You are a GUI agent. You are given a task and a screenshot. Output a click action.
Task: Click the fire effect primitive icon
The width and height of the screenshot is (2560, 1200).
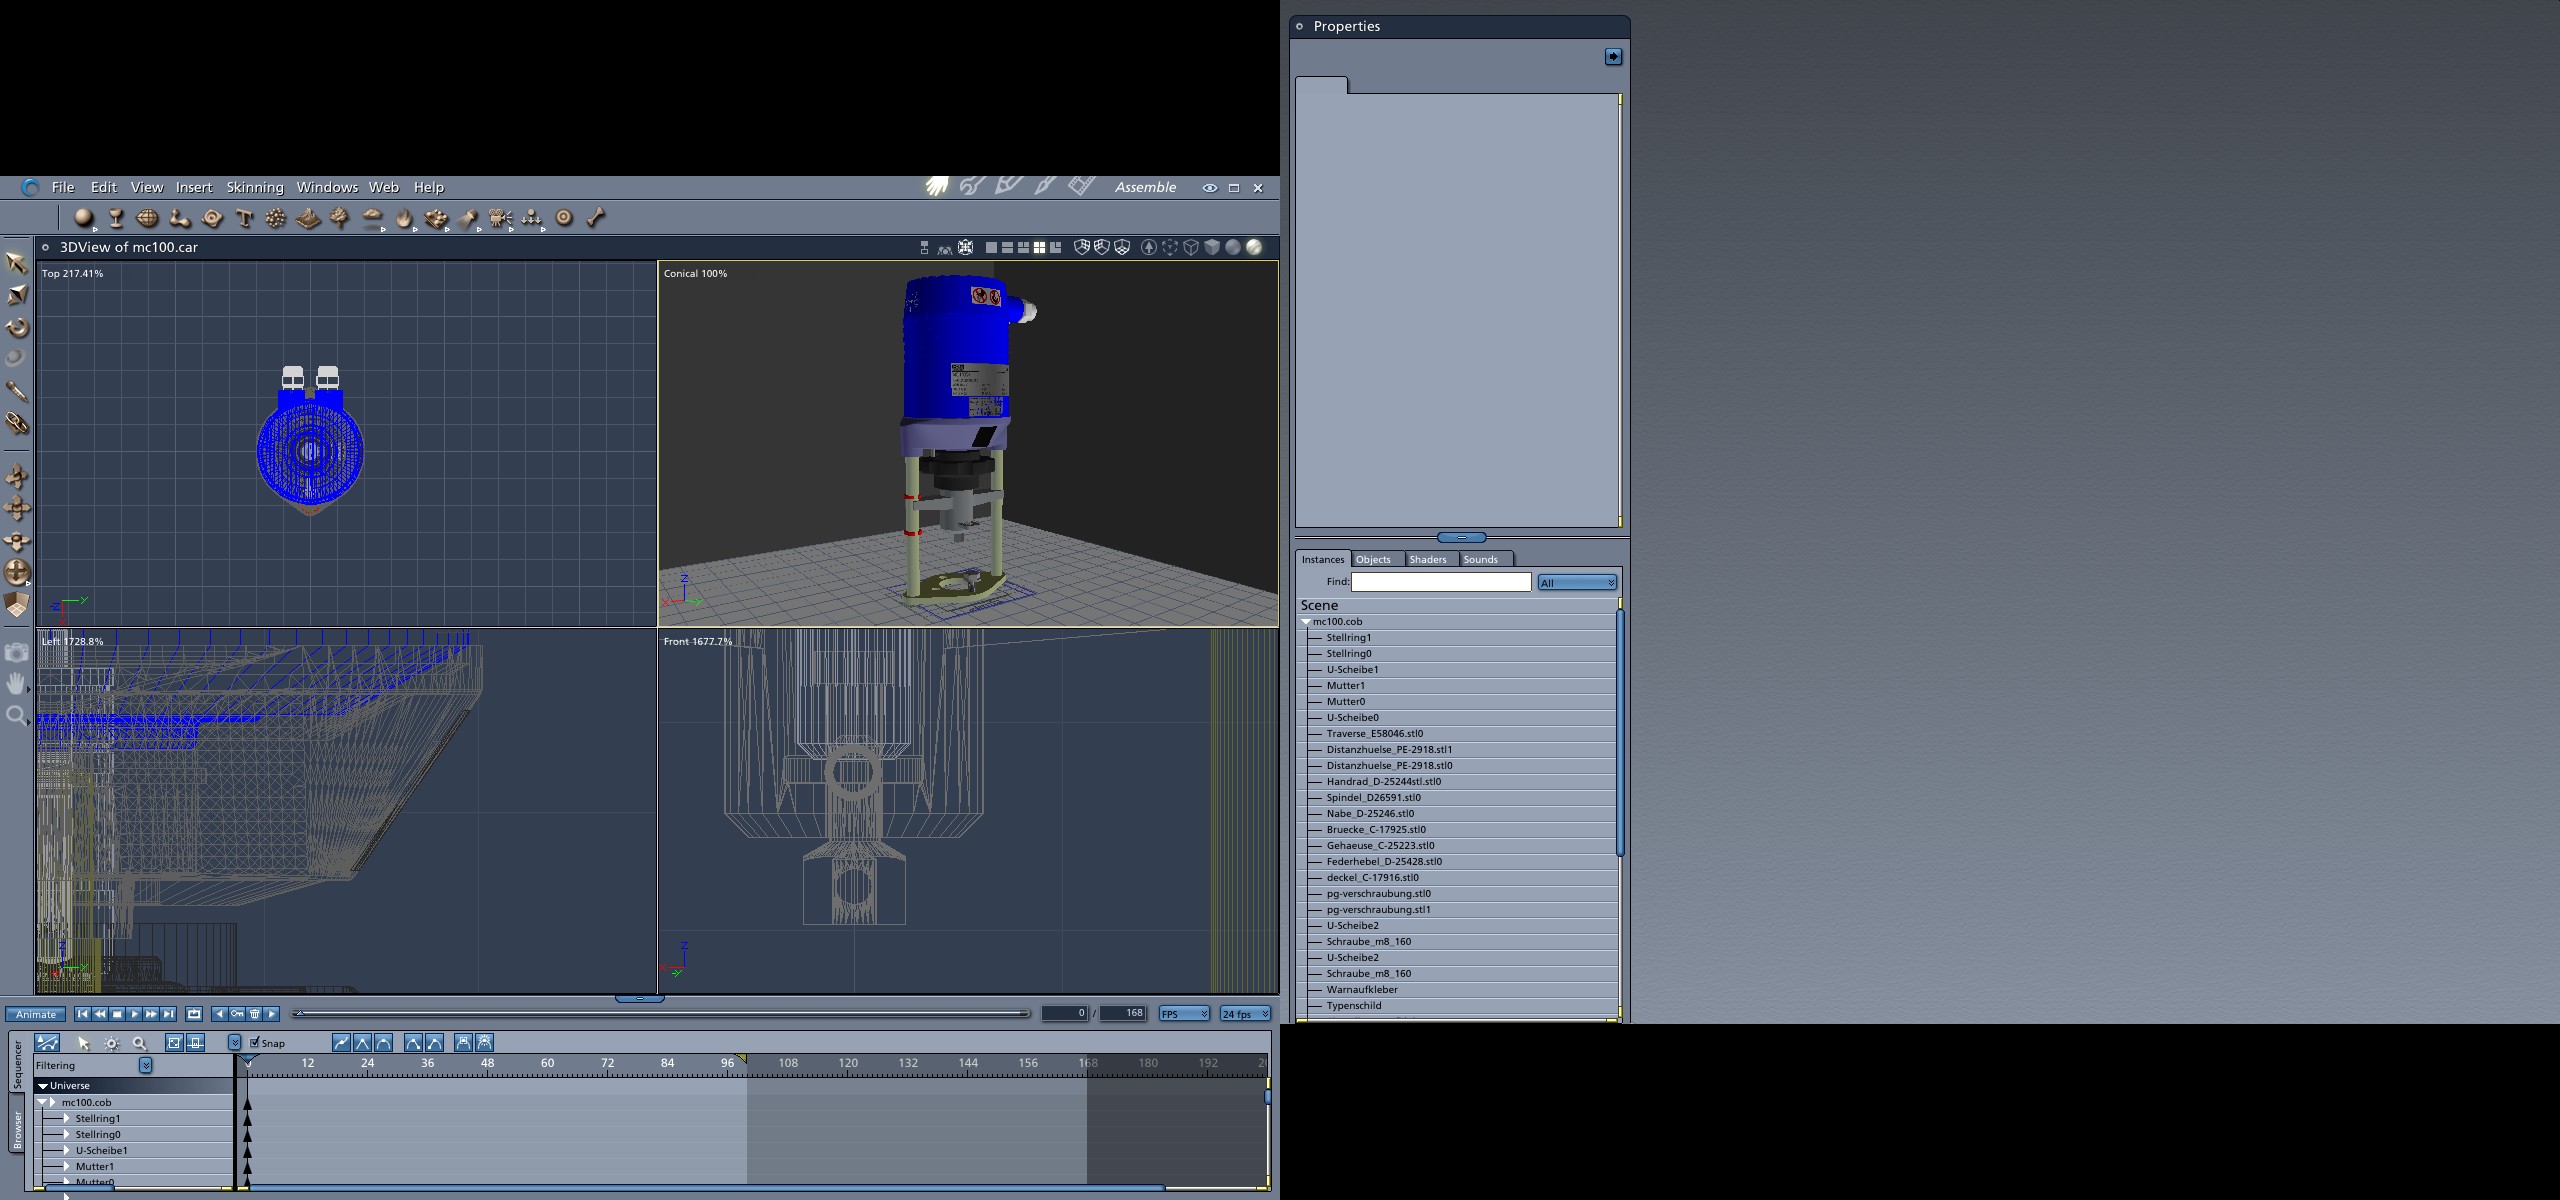404,217
